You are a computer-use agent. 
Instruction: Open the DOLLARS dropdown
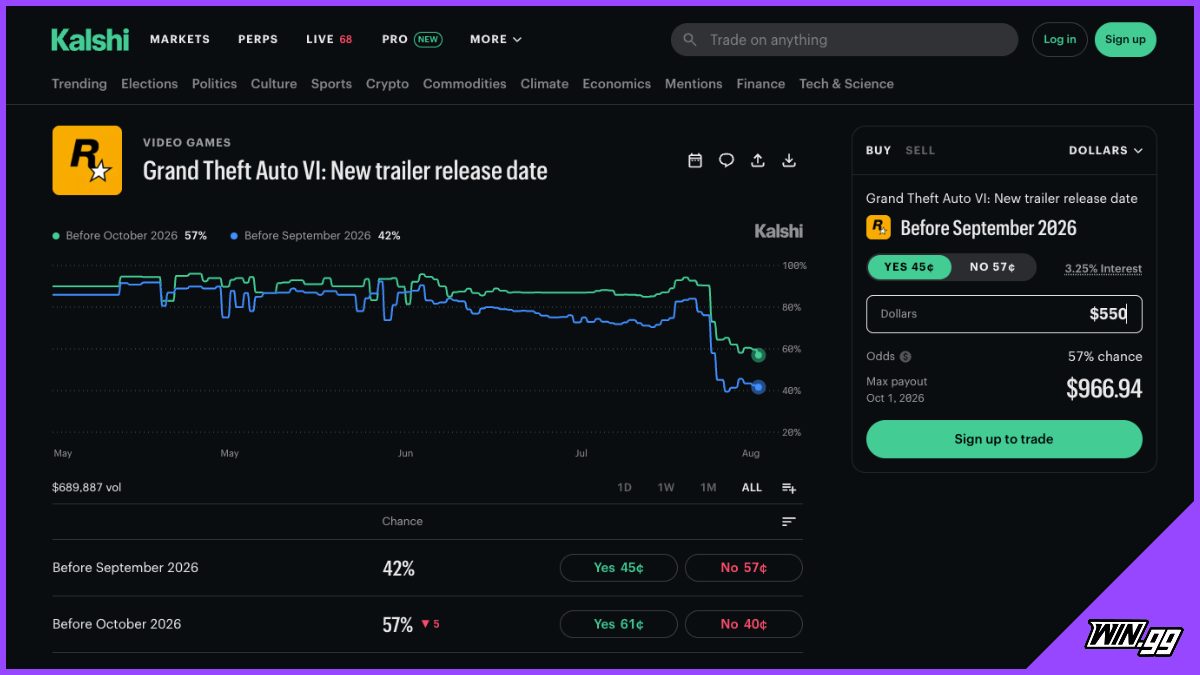tap(1105, 150)
